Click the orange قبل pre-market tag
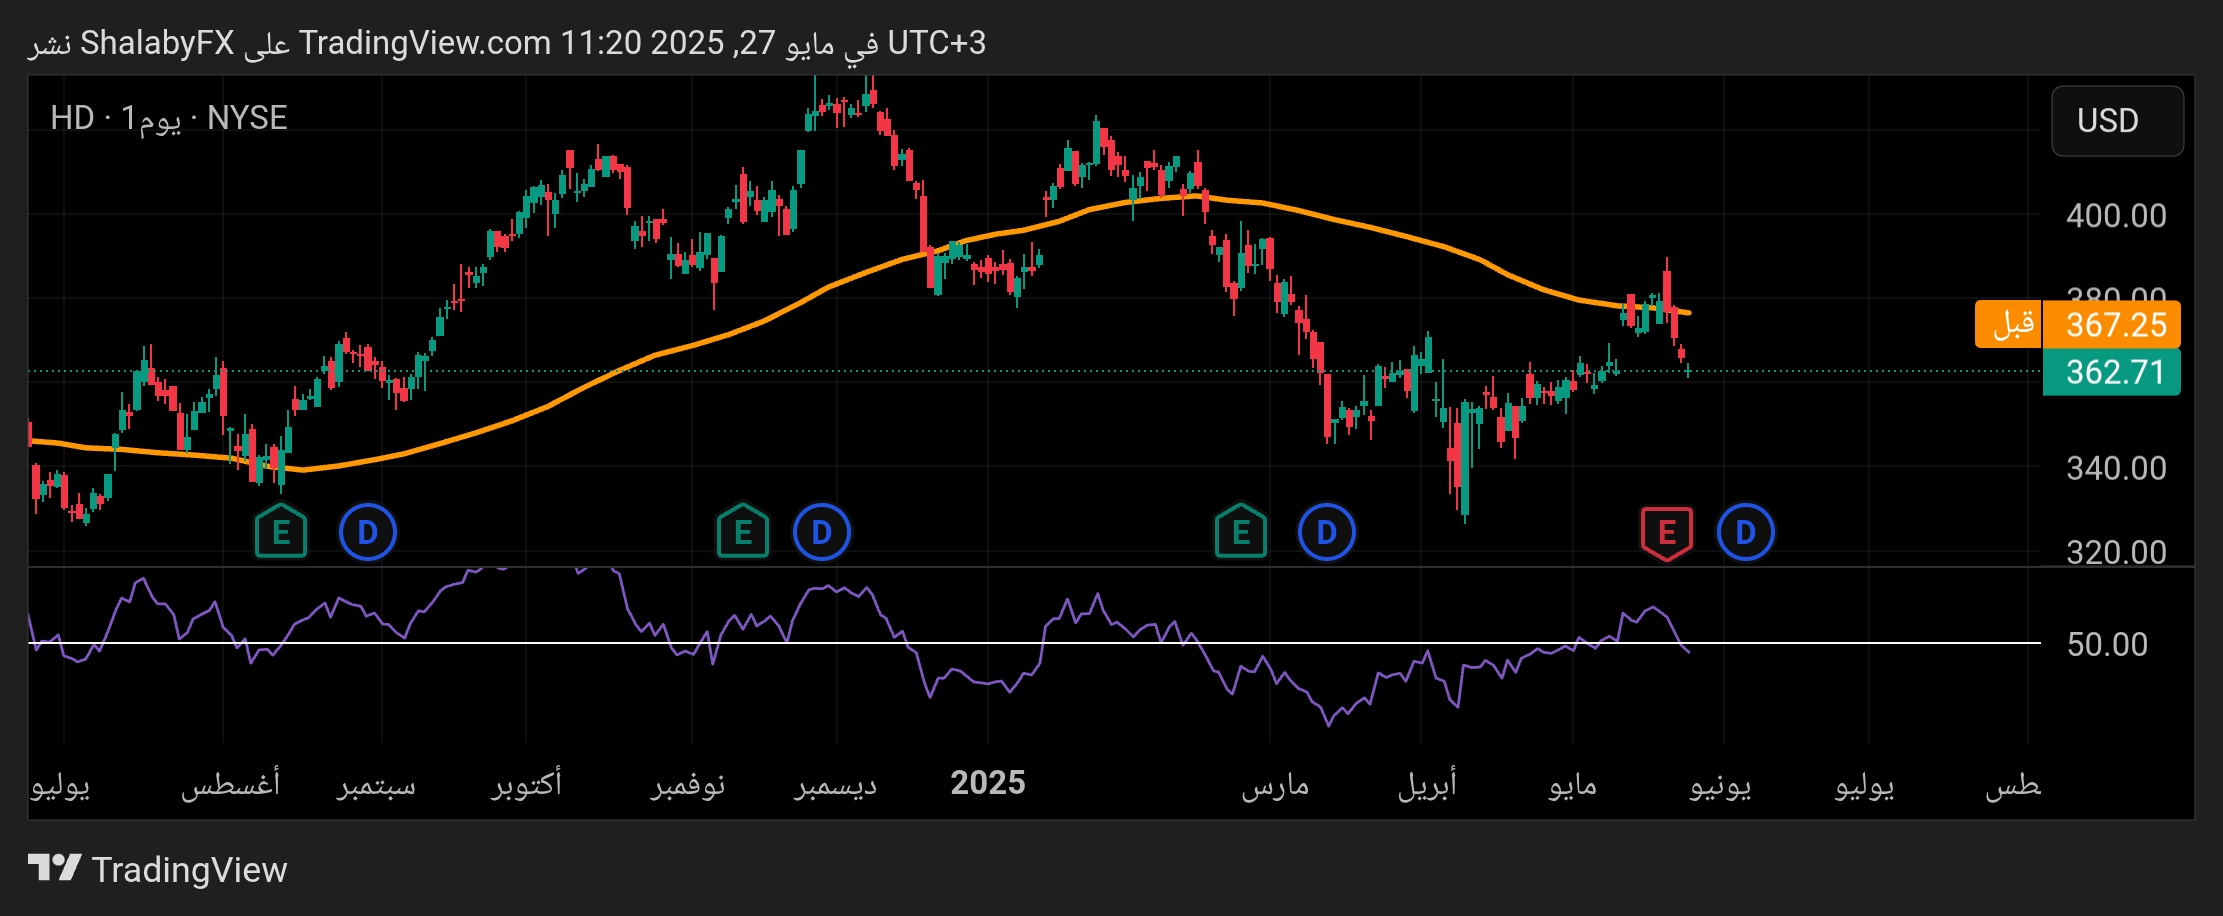This screenshot has width=2223, height=916. 2008,325
